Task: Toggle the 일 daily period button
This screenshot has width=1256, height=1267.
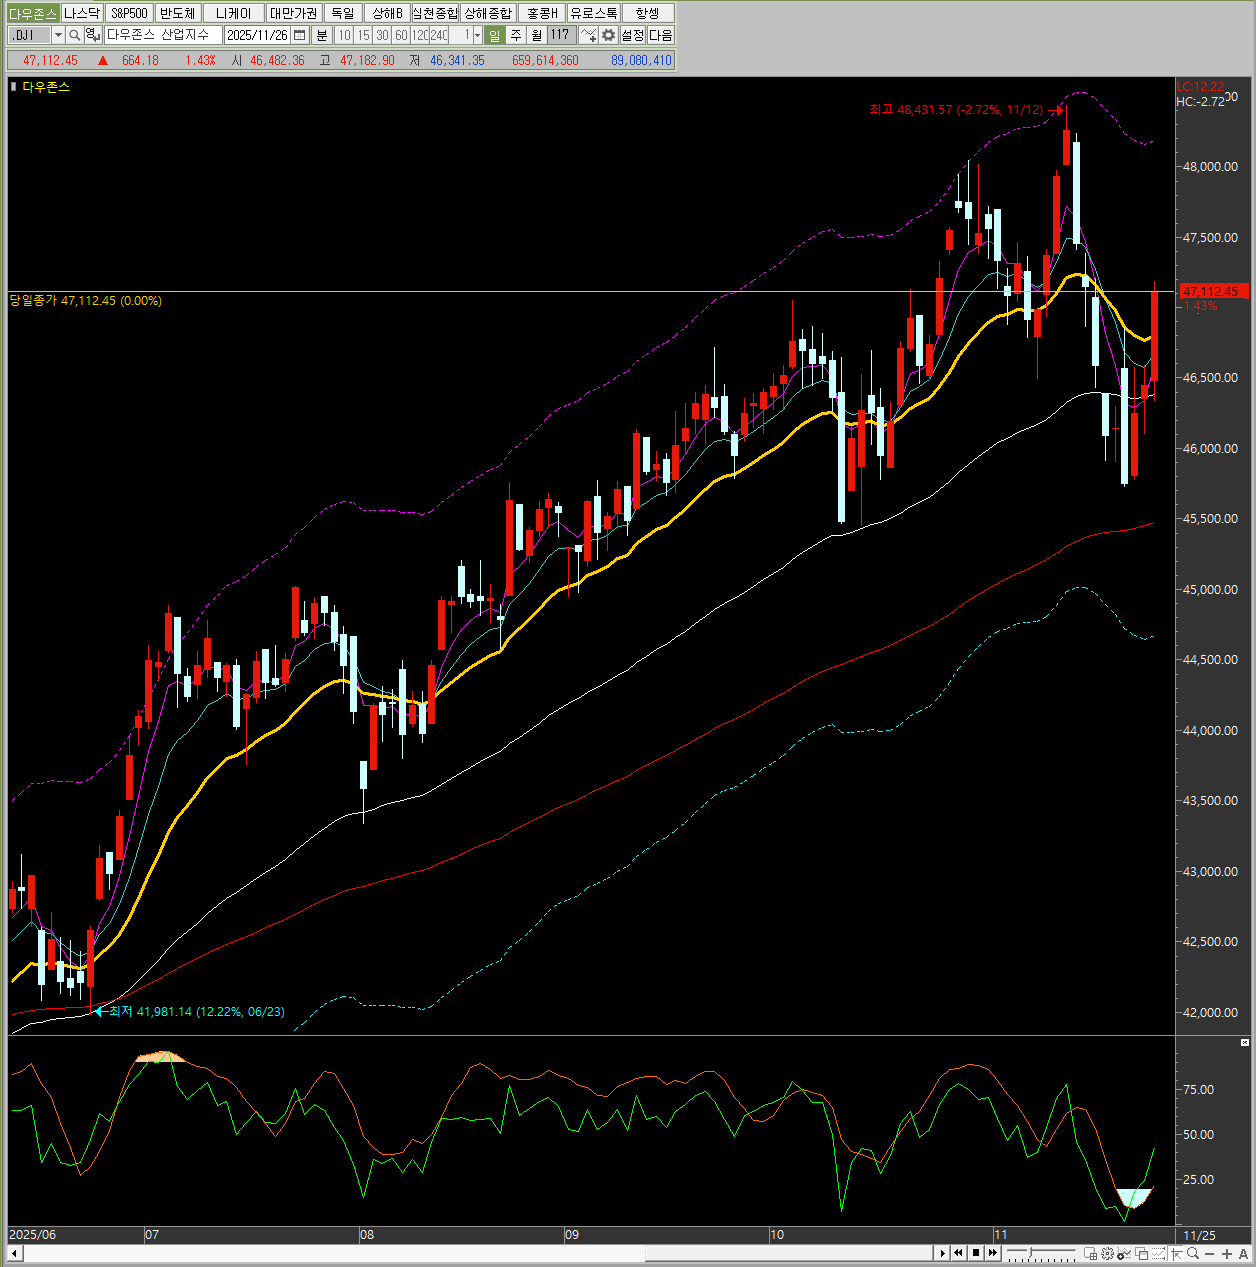Action: pyautogui.click(x=495, y=35)
